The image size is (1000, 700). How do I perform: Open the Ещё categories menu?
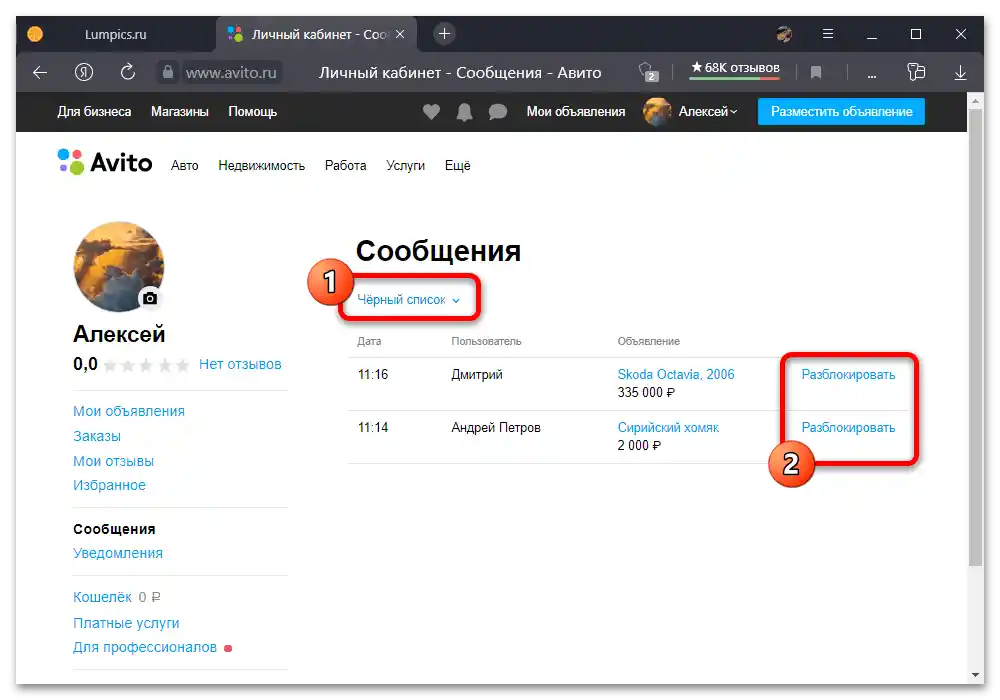457,166
